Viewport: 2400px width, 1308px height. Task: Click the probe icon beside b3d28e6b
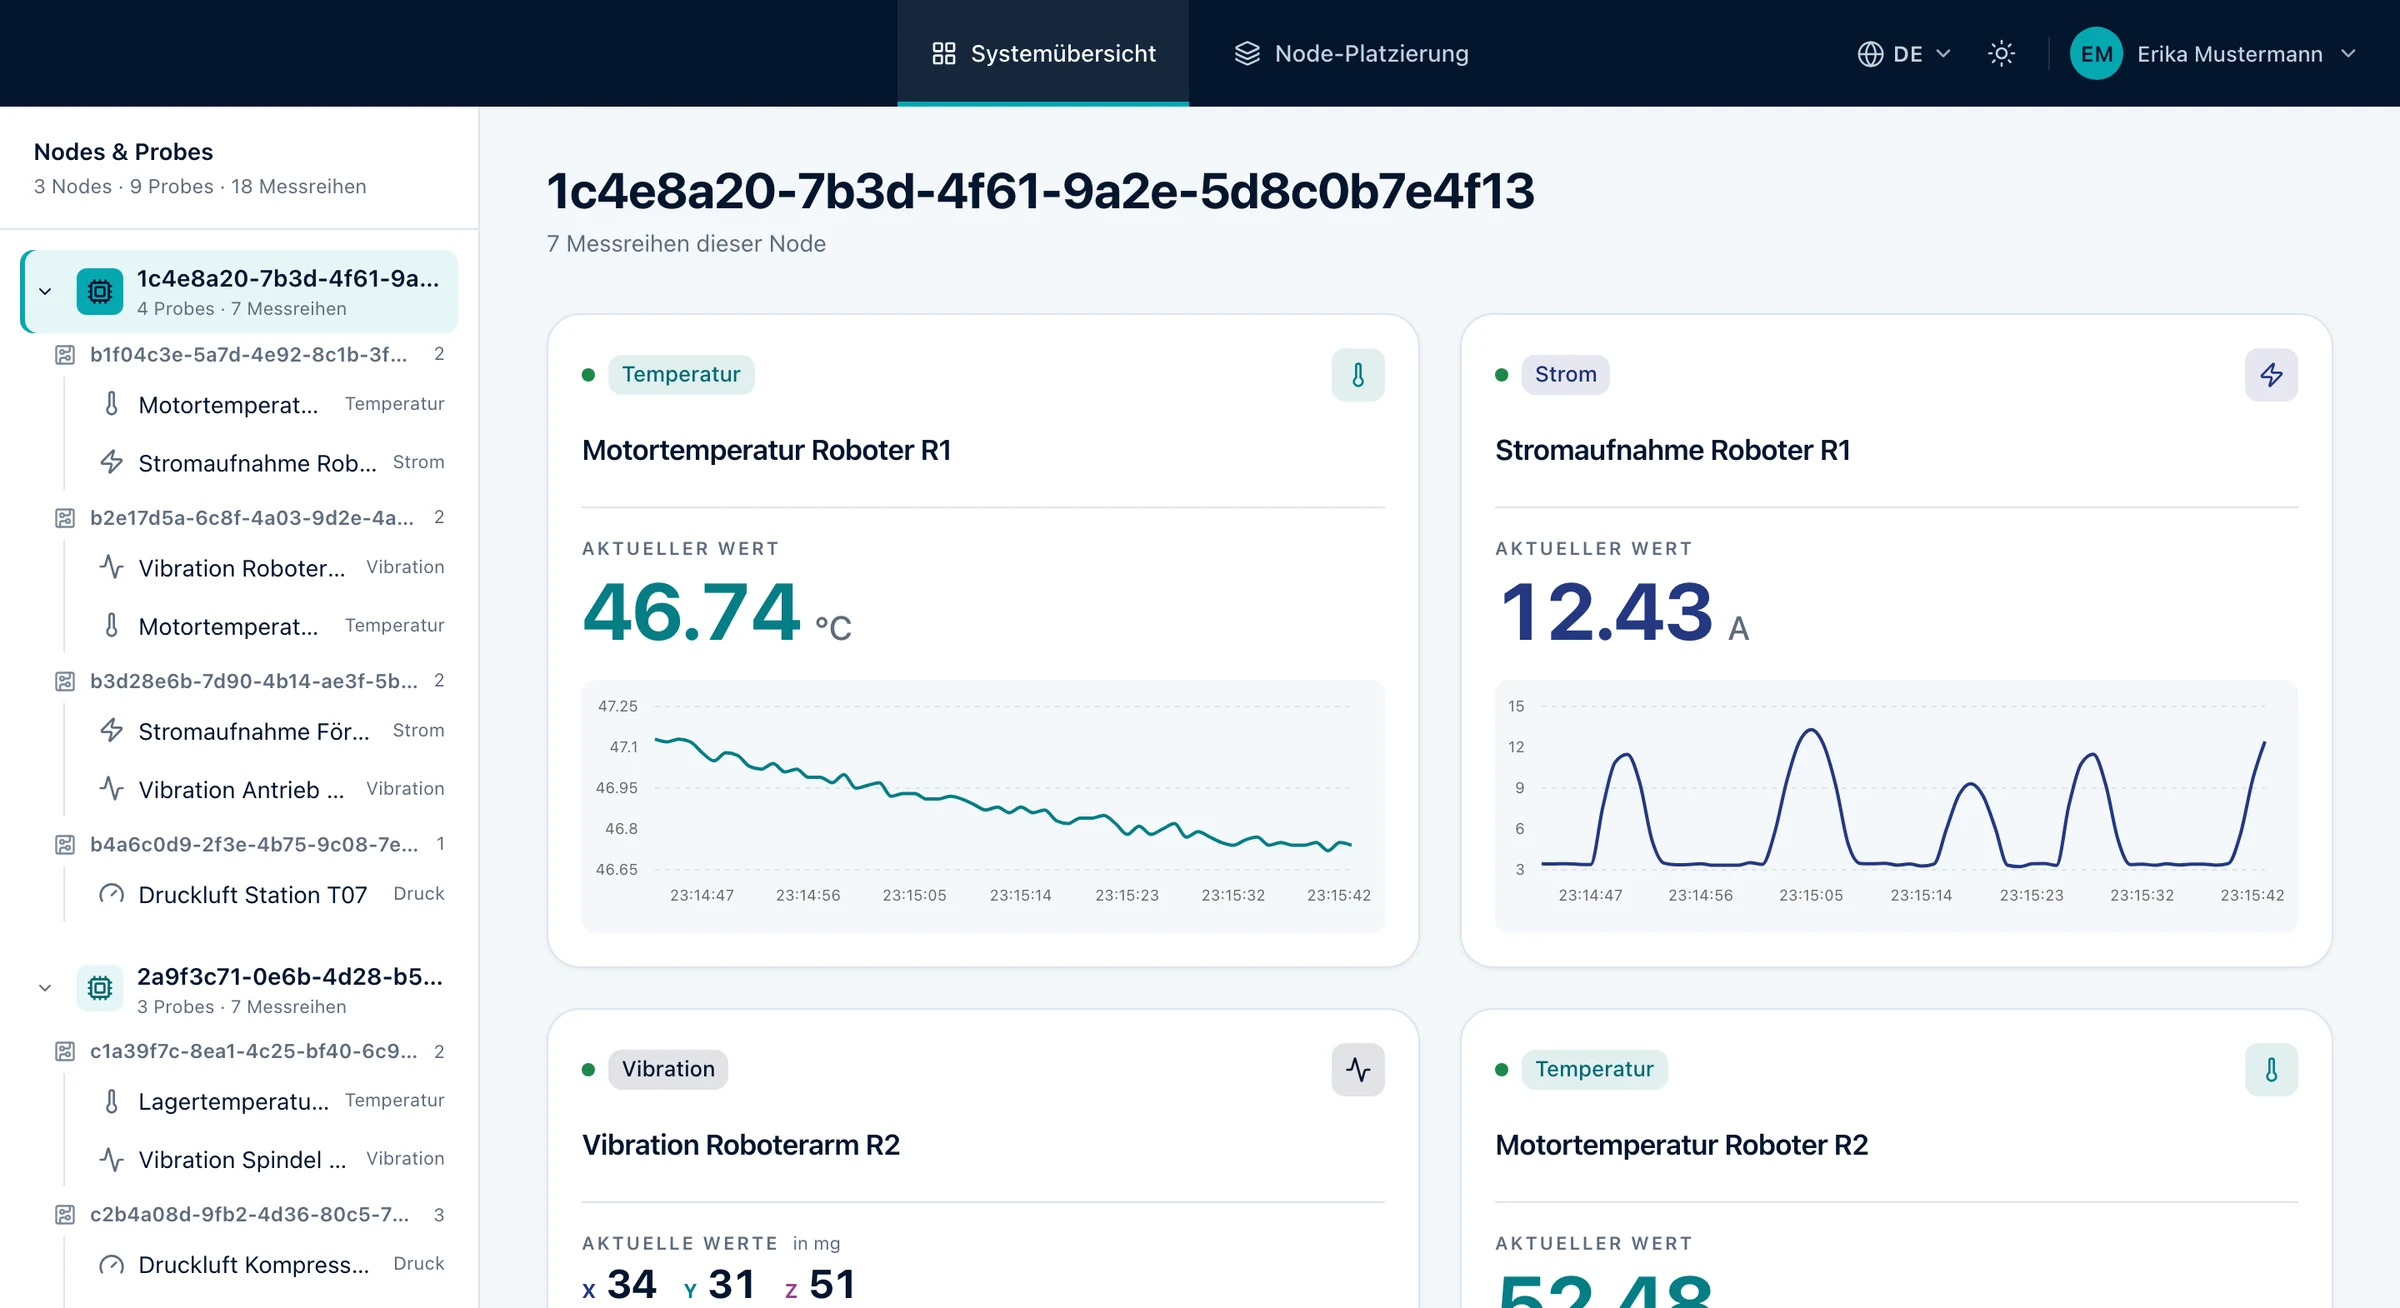(65, 682)
